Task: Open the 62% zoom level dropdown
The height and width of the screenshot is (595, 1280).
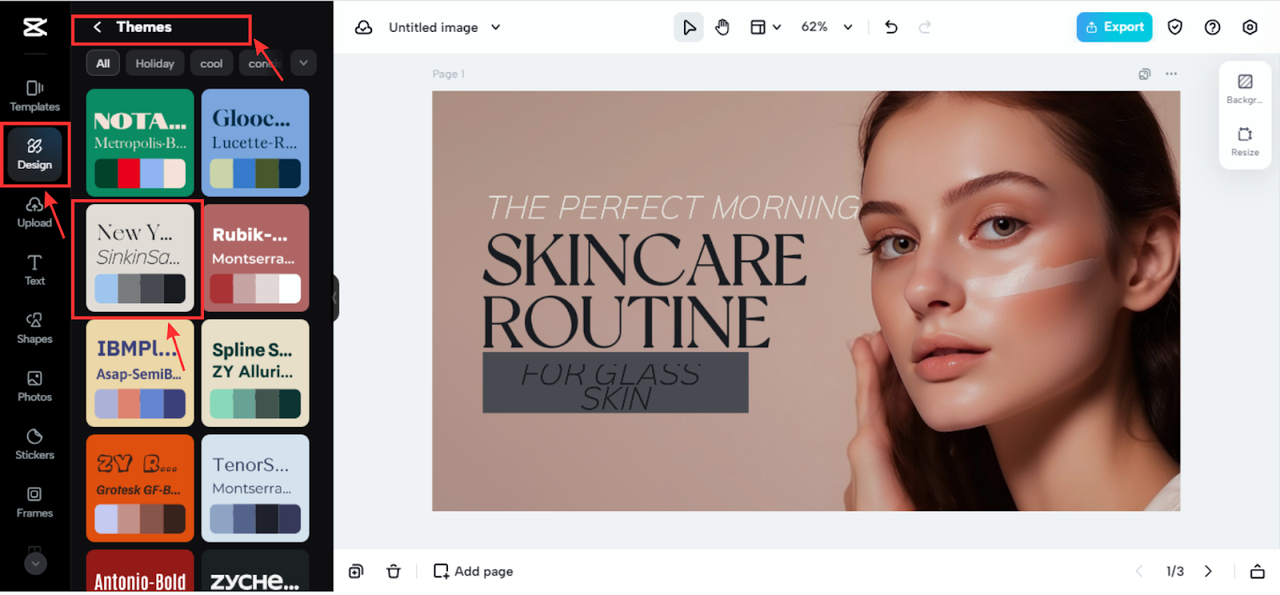Action: pyautogui.click(x=827, y=27)
